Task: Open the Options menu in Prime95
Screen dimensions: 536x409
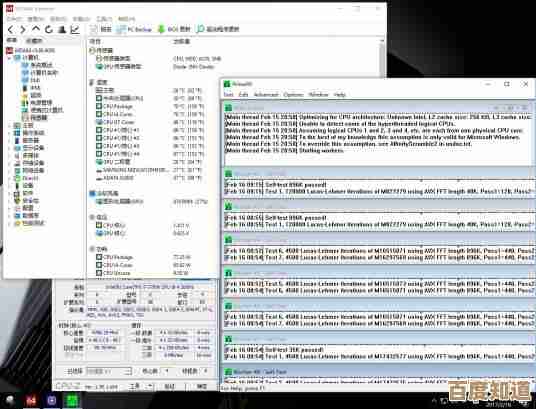Action: (294, 94)
